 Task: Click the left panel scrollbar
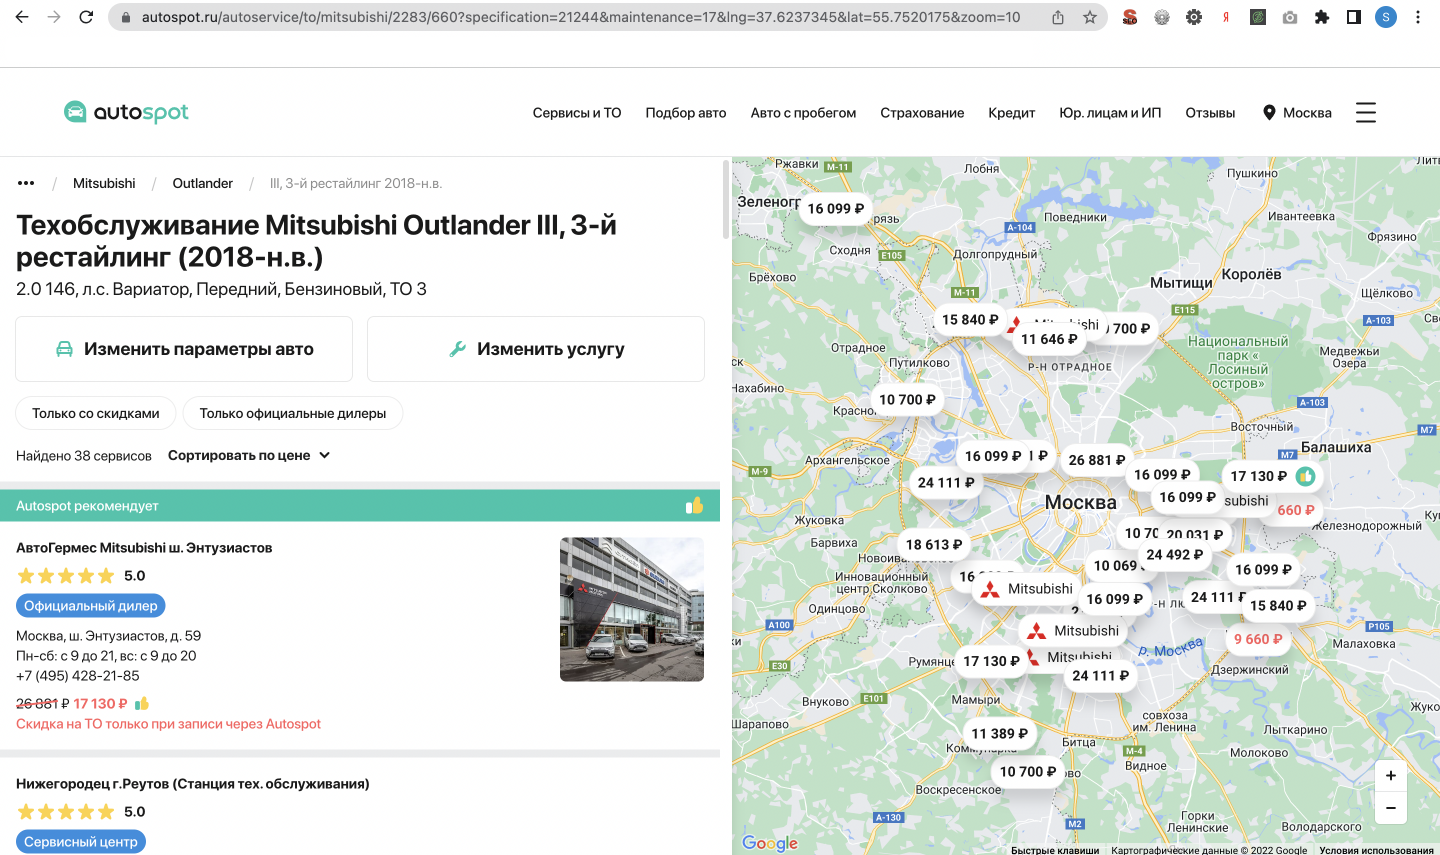pyautogui.click(x=725, y=200)
